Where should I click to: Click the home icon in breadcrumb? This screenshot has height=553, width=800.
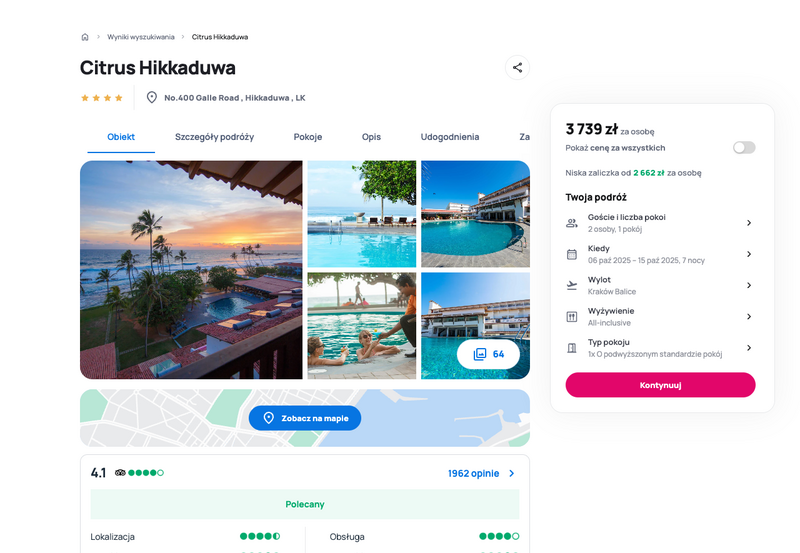point(85,37)
